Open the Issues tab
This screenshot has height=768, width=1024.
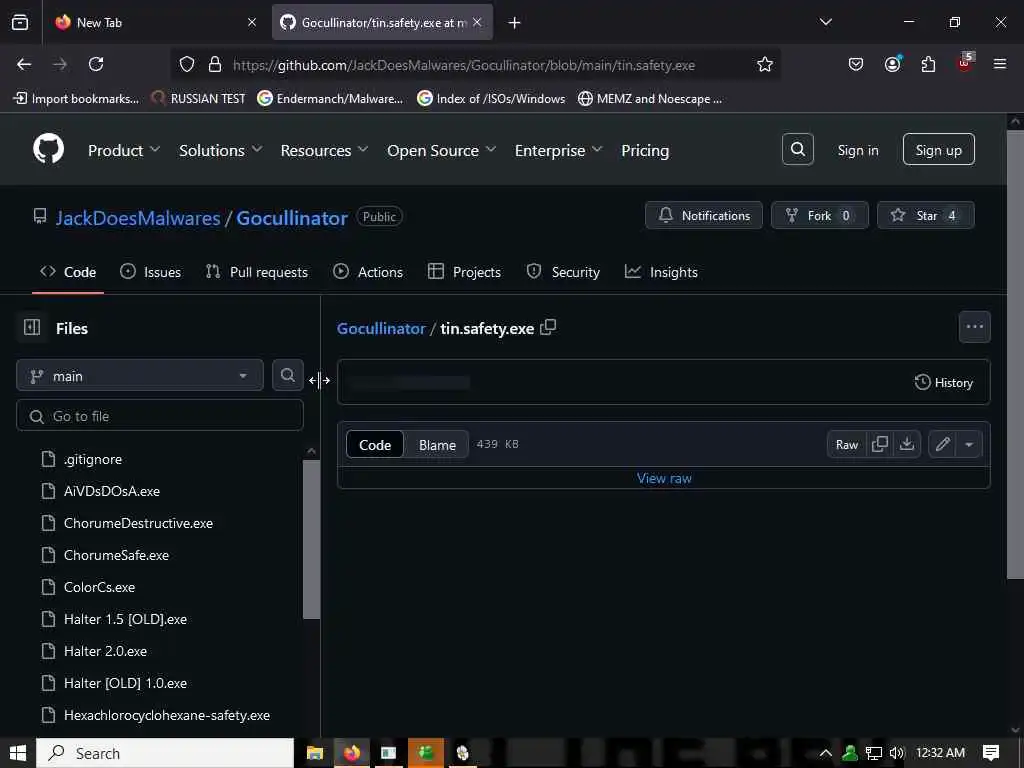(x=151, y=272)
